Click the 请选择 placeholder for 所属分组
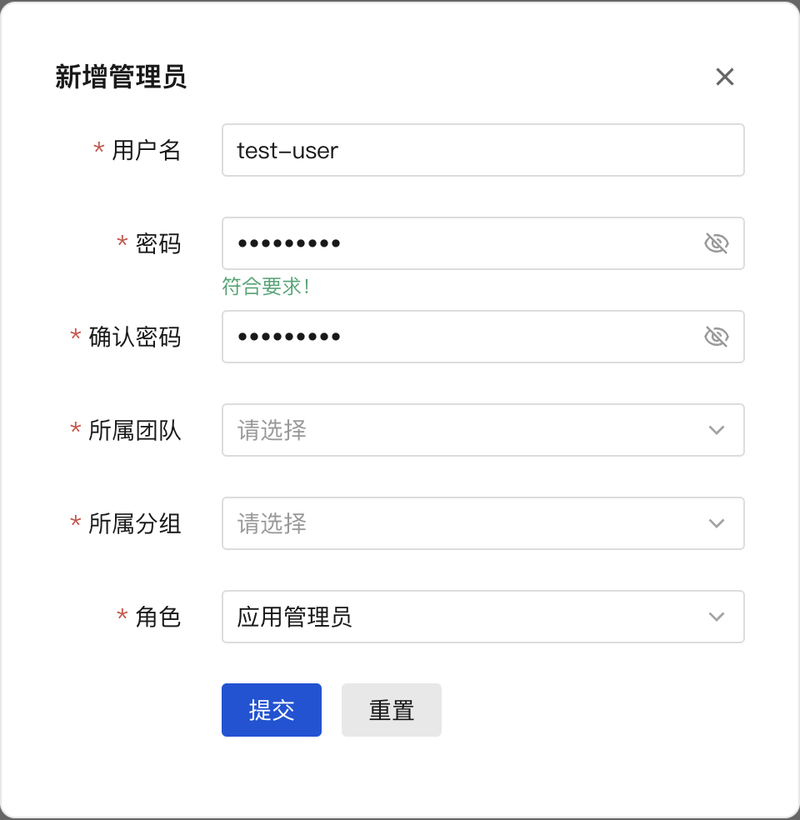Screen dimensions: 800x820 [272, 523]
